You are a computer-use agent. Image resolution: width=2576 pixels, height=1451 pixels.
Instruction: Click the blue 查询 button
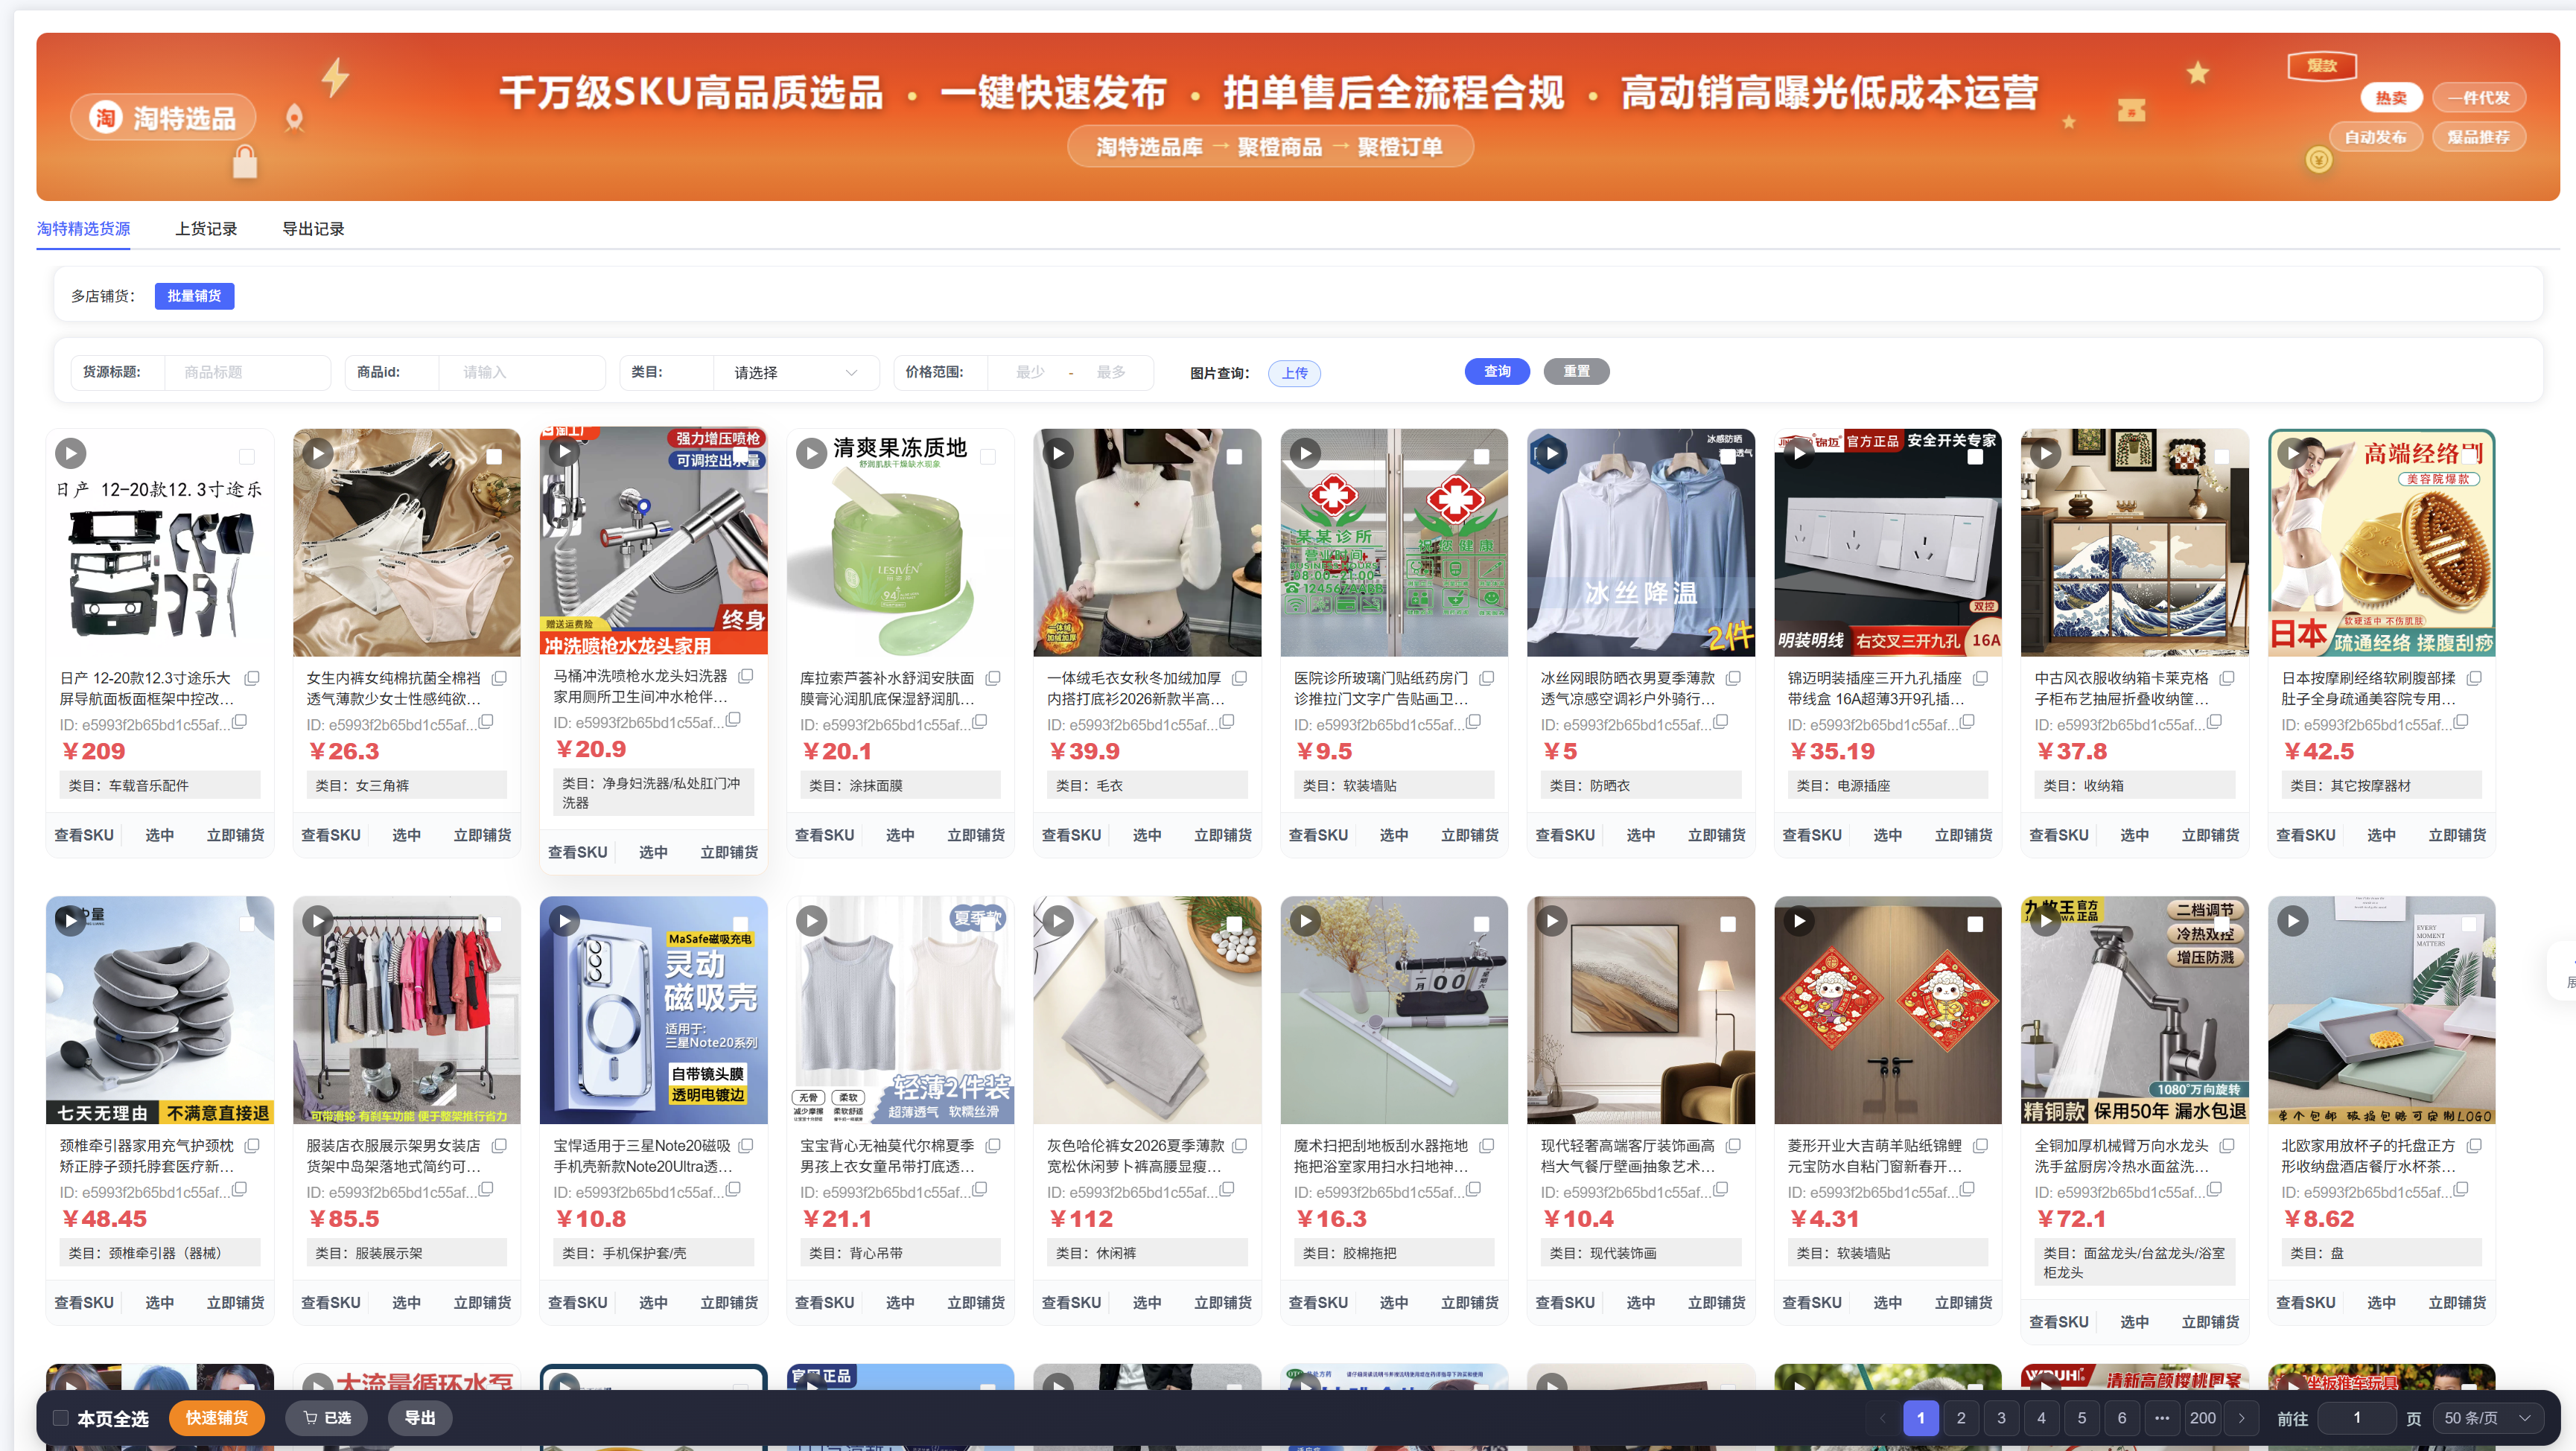[x=1497, y=371]
